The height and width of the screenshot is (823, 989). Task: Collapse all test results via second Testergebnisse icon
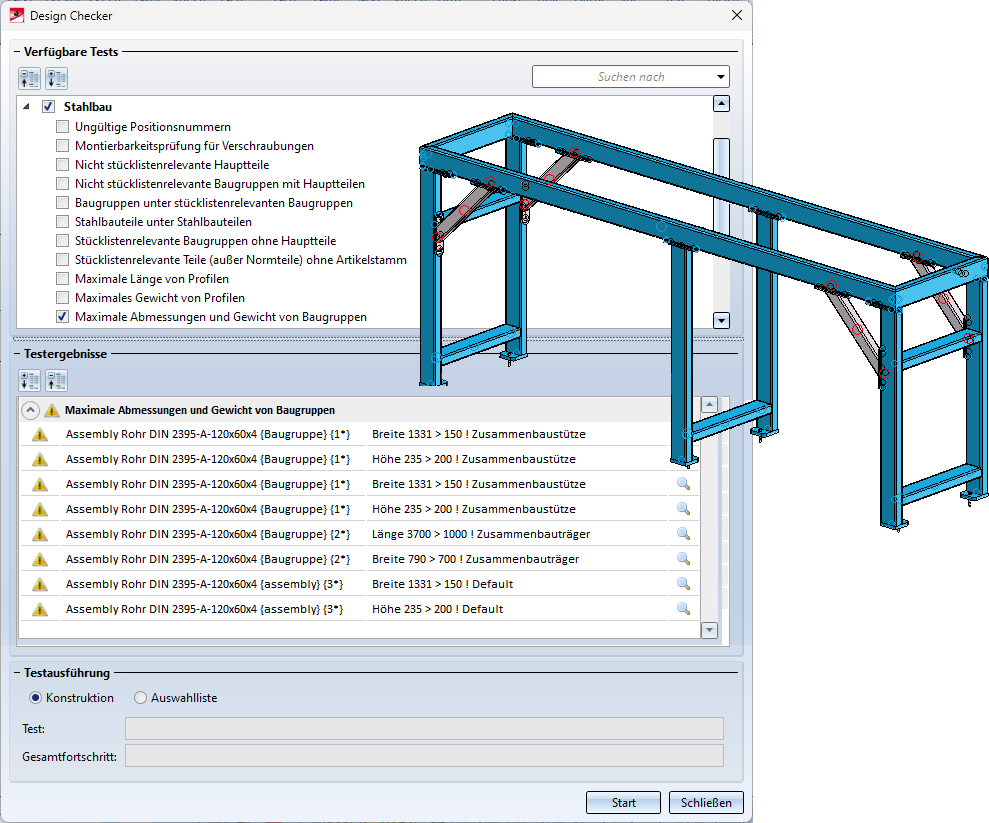pos(56,380)
